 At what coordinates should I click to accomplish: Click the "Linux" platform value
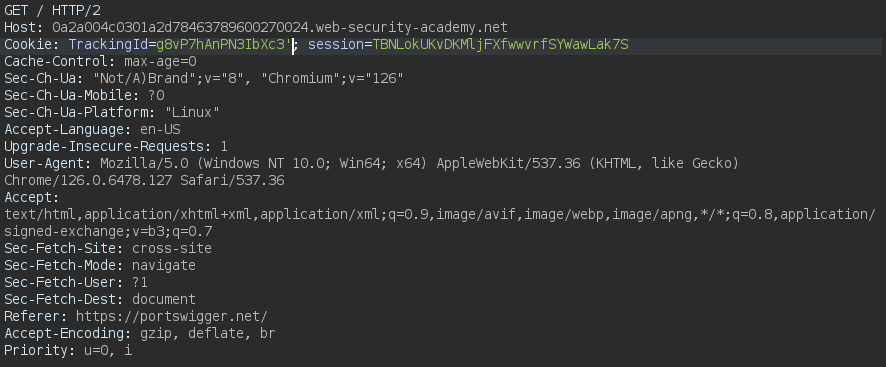192,113
